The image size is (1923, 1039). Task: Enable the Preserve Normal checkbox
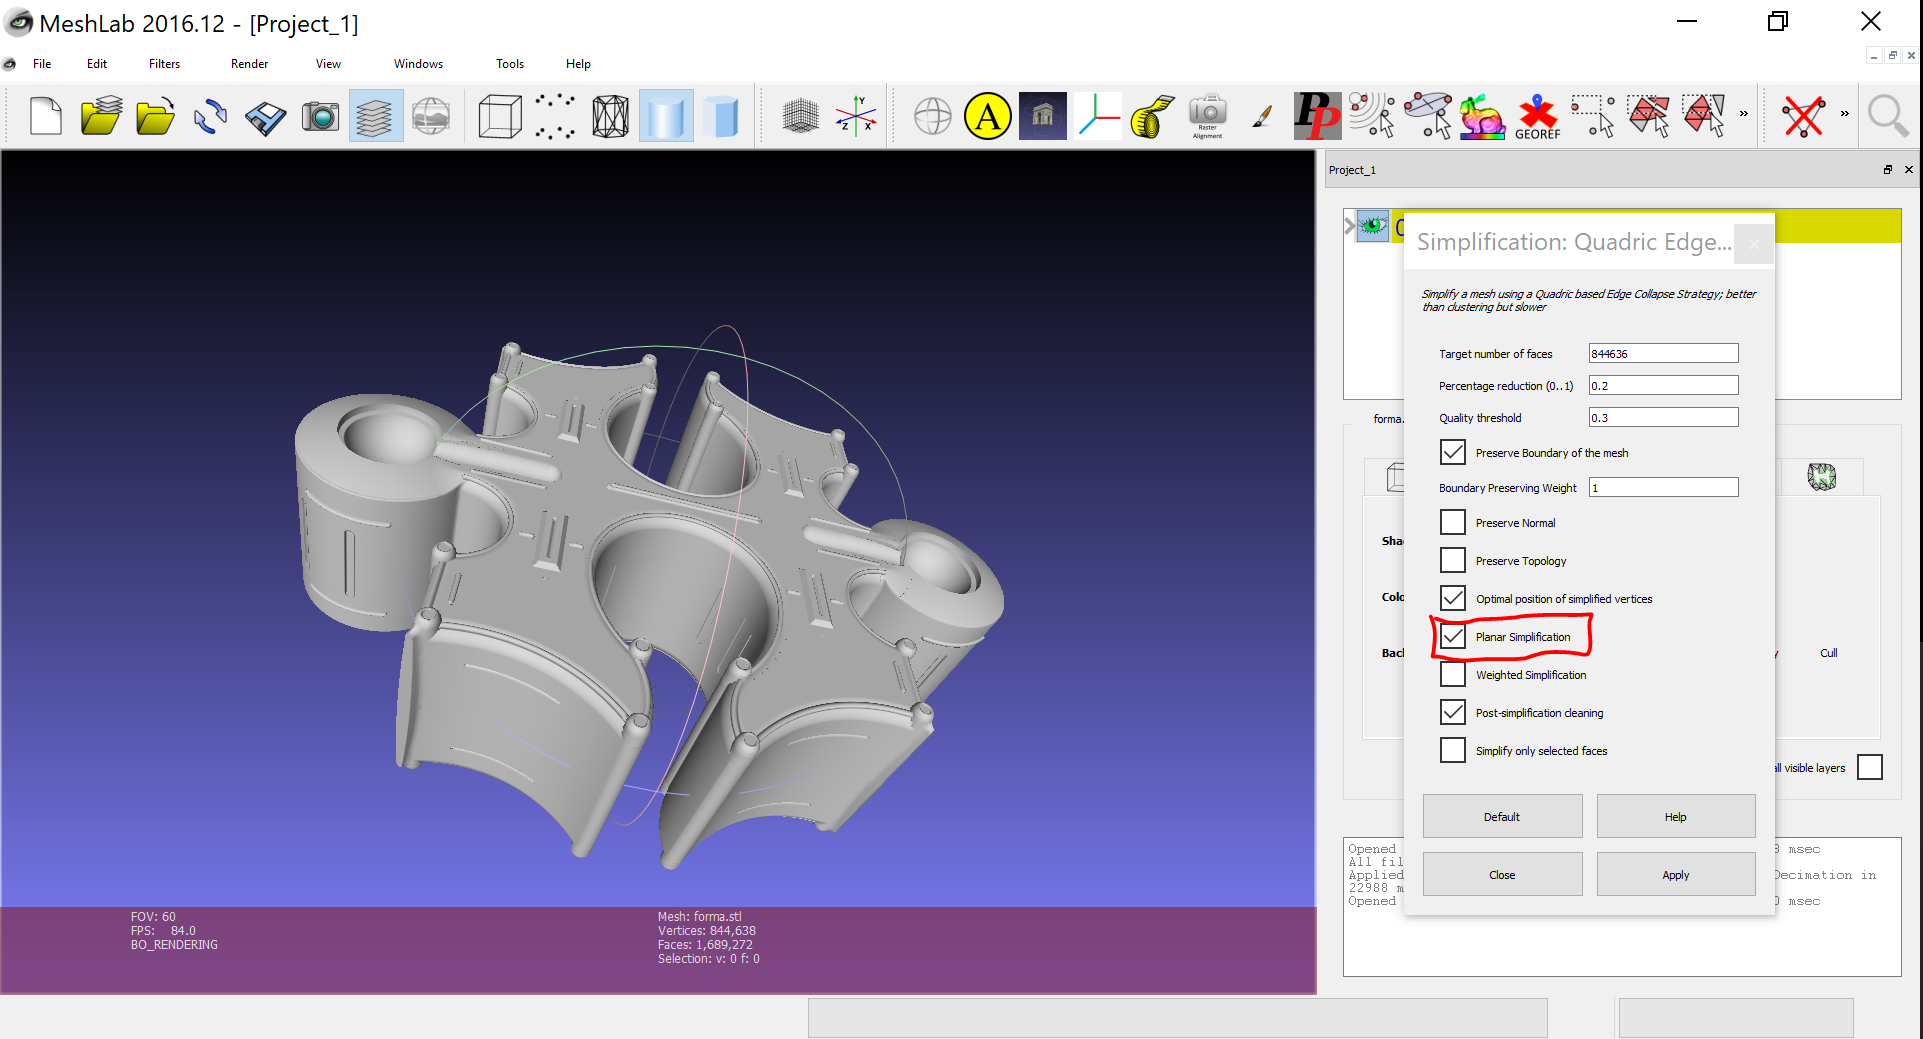[x=1453, y=523]
